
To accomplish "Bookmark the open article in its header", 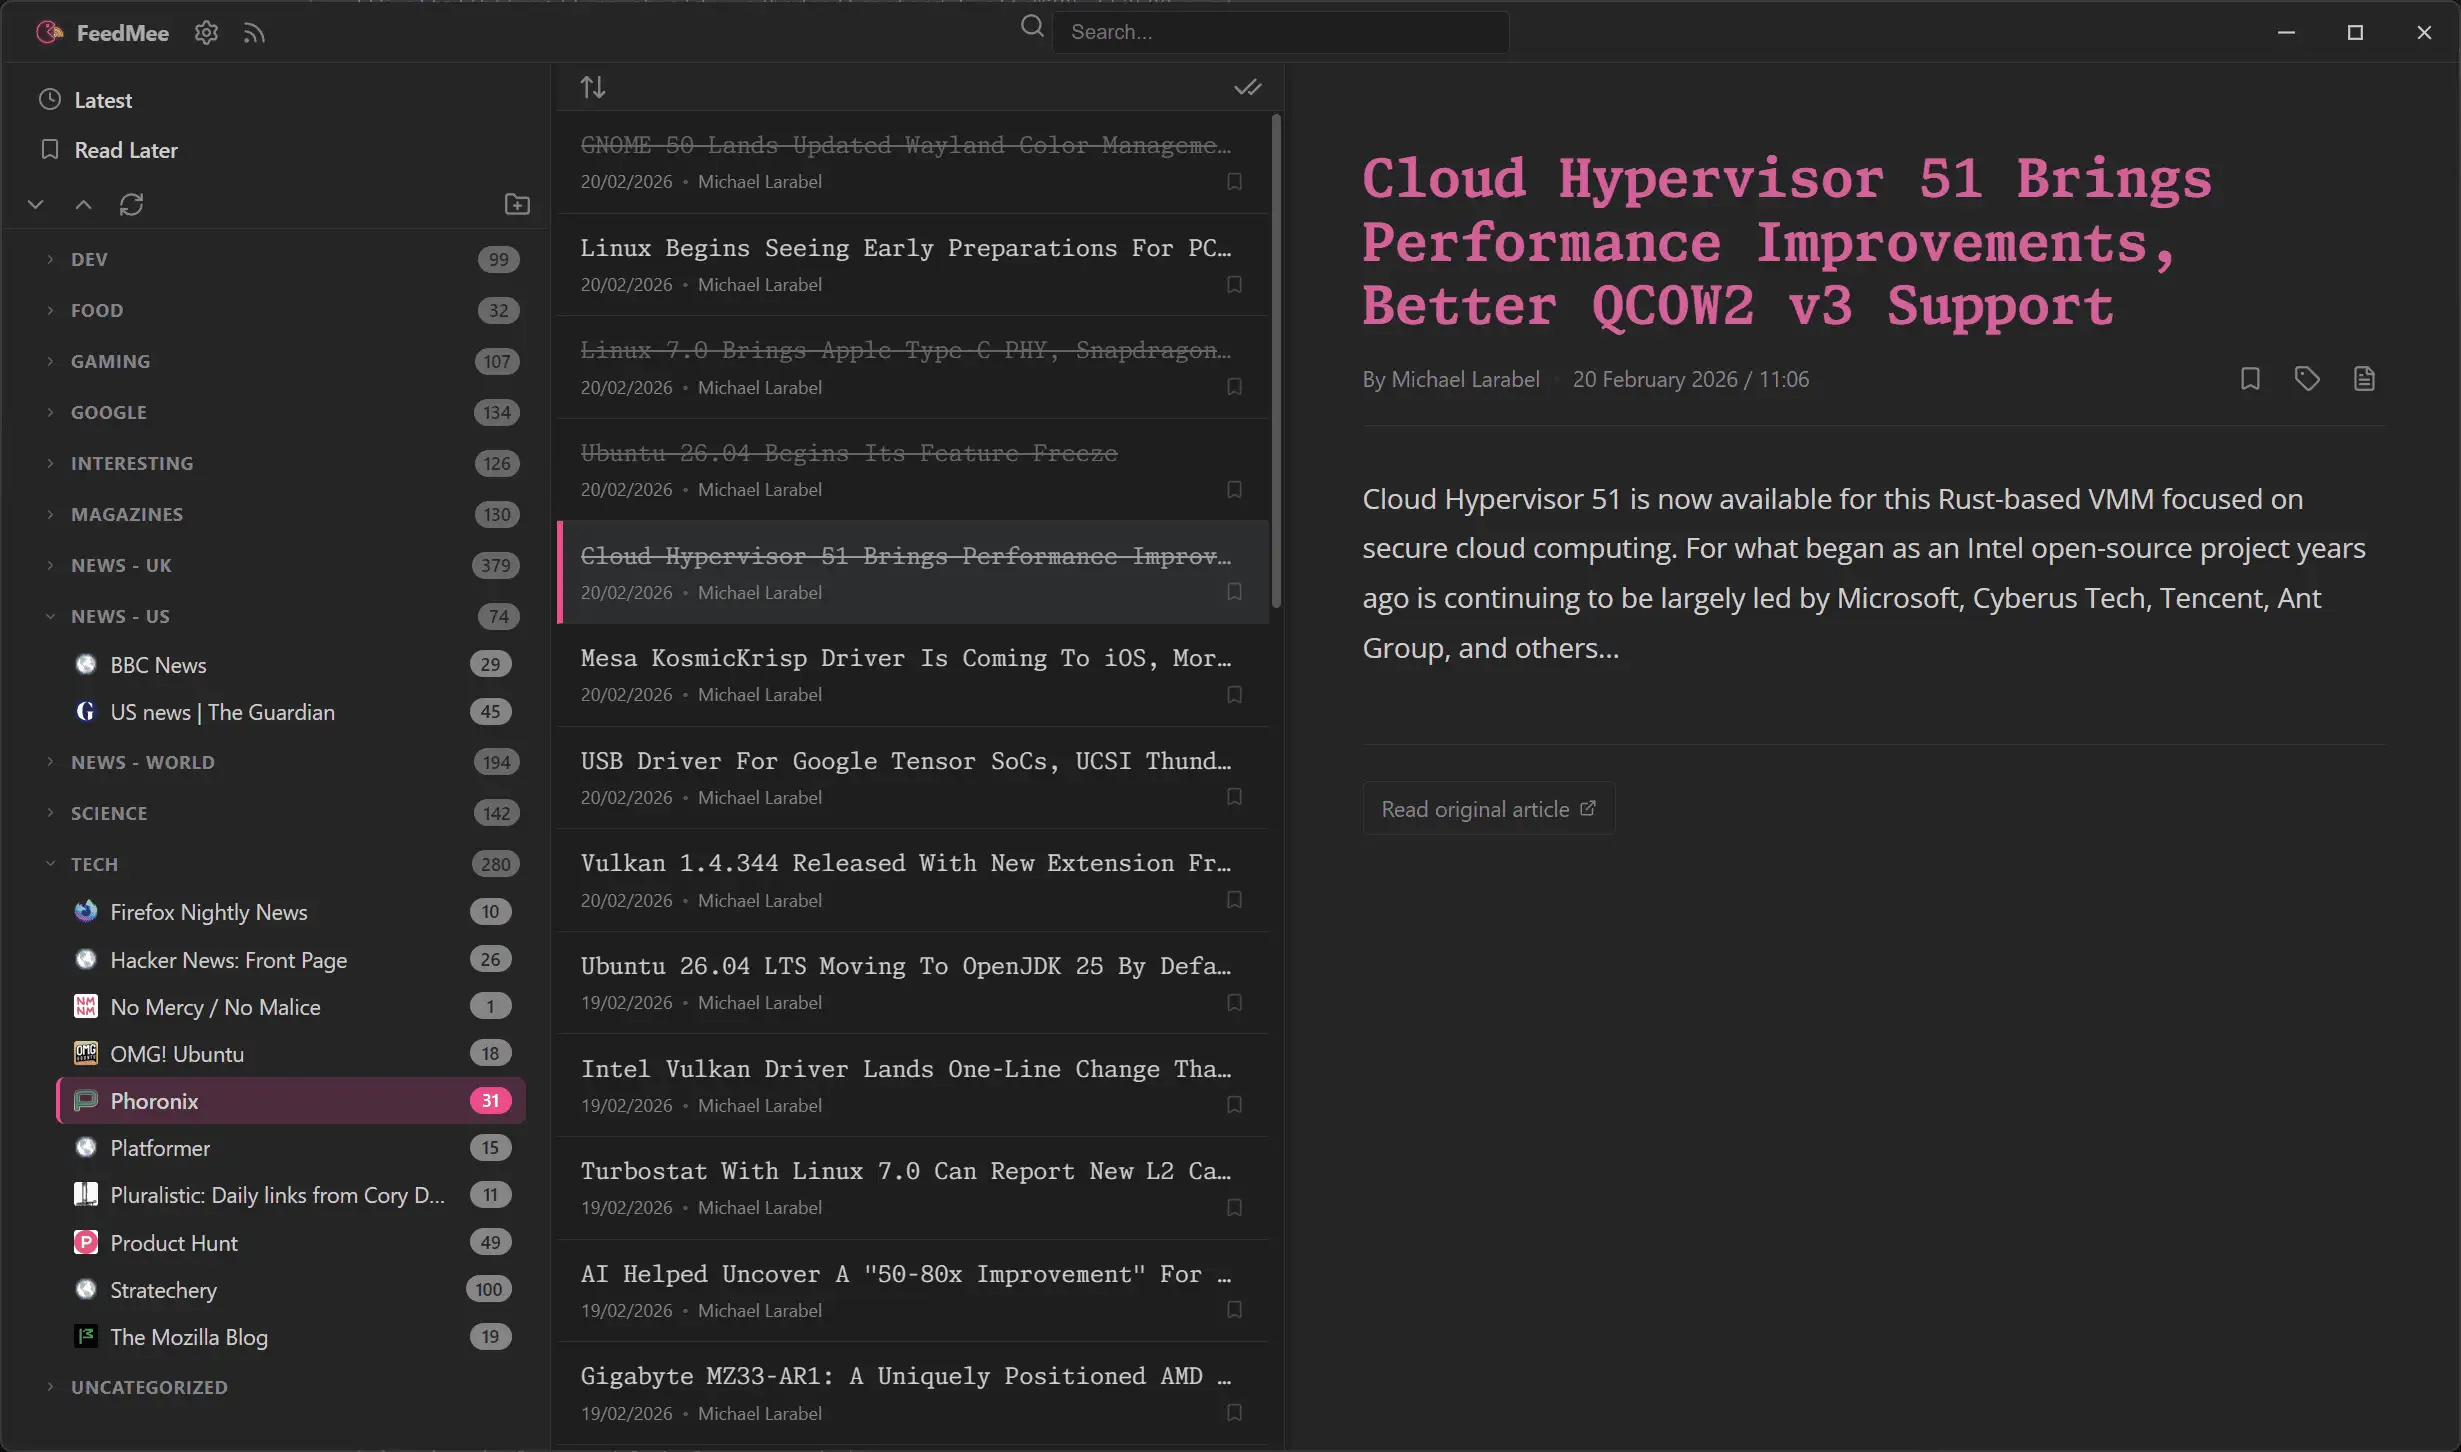I will [2250, 379].
